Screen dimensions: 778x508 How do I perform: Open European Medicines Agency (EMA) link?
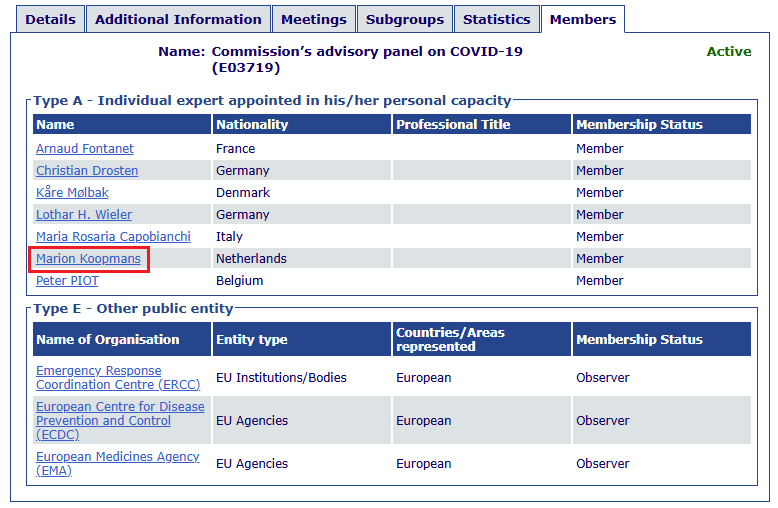(x=117, y=464)
